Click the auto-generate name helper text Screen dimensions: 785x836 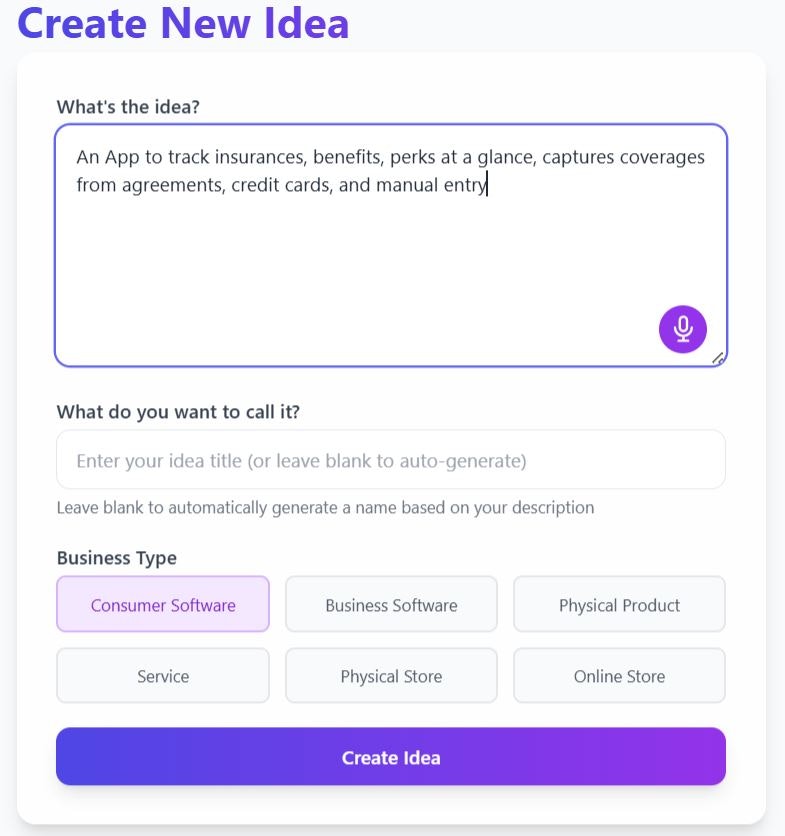pos(325,507)
